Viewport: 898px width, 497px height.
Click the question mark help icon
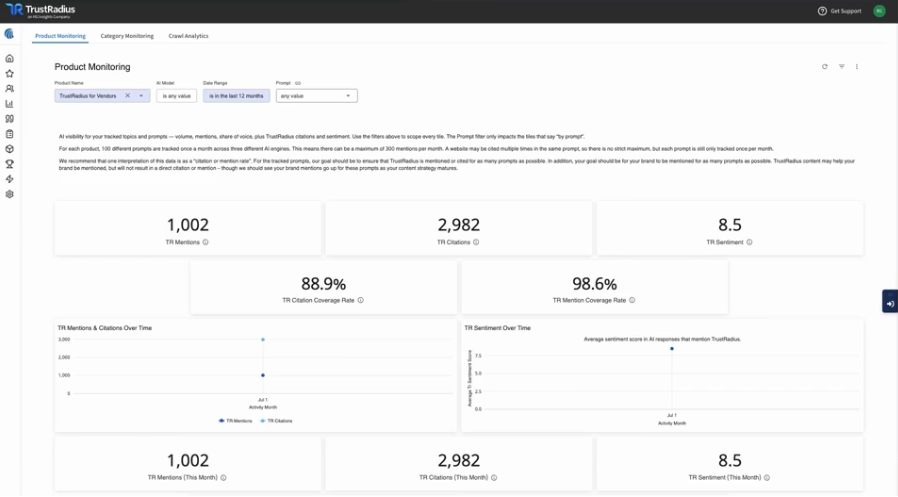point(822,11)
